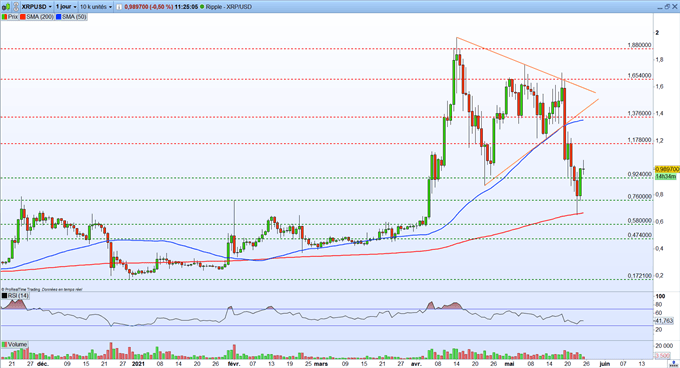The height and width of the screenshot is (368, 680).
Task: Click the 0,580000 support level label
Action: click(x=639, y=221)
